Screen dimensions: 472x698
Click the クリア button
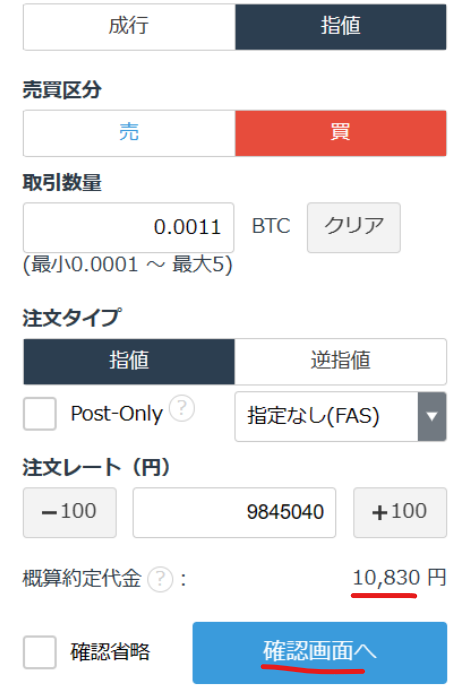coord(354,227)
